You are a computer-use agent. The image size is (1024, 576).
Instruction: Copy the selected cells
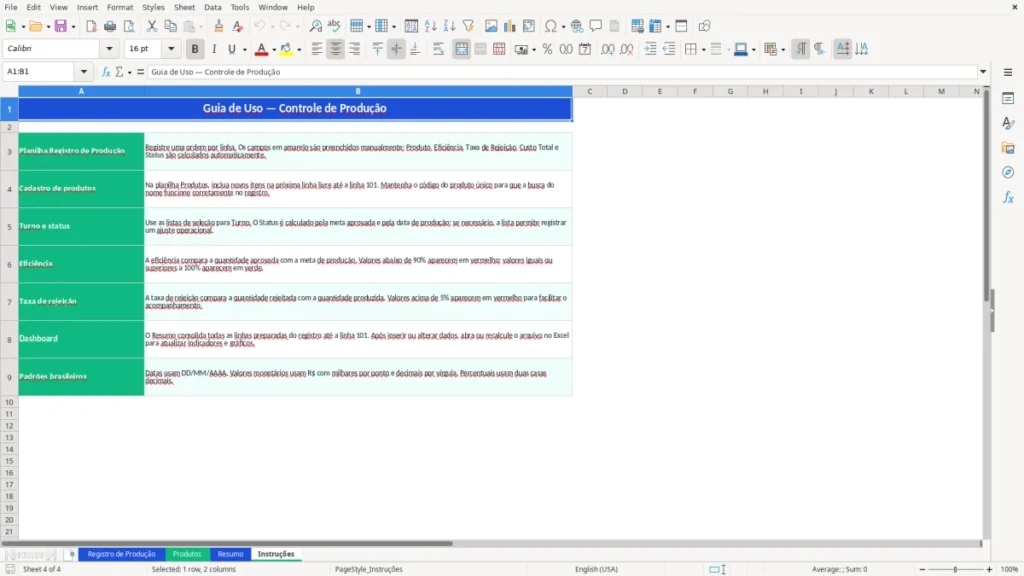pos(170,26)
